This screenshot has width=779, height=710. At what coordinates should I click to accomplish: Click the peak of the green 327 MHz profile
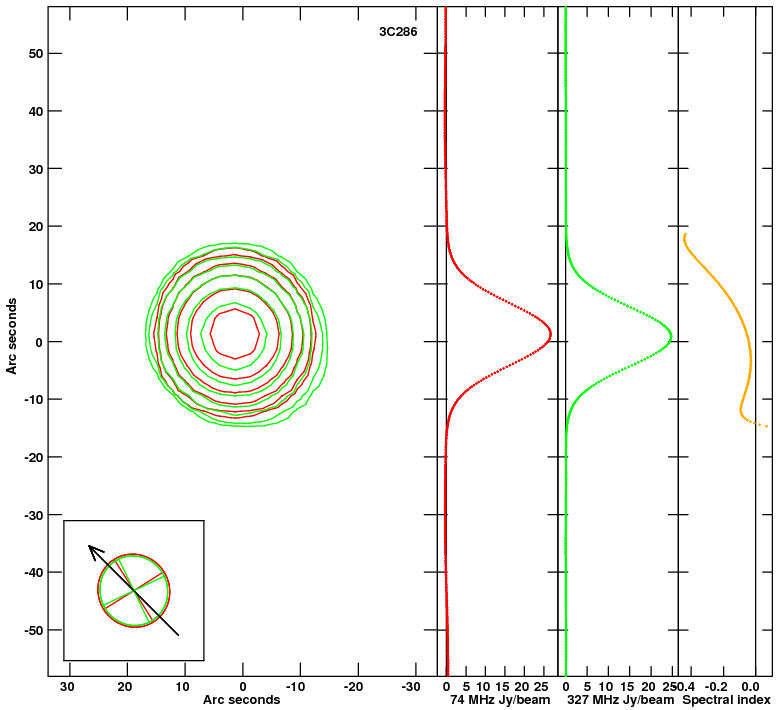(x=671, y=336)
